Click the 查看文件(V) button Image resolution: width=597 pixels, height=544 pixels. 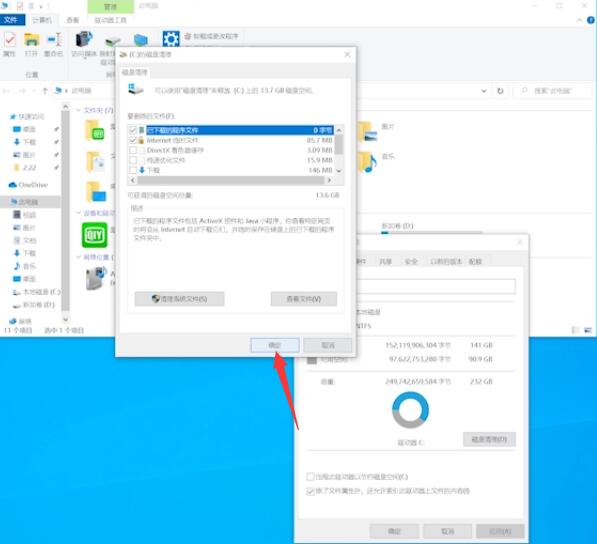tap(304, 299)
